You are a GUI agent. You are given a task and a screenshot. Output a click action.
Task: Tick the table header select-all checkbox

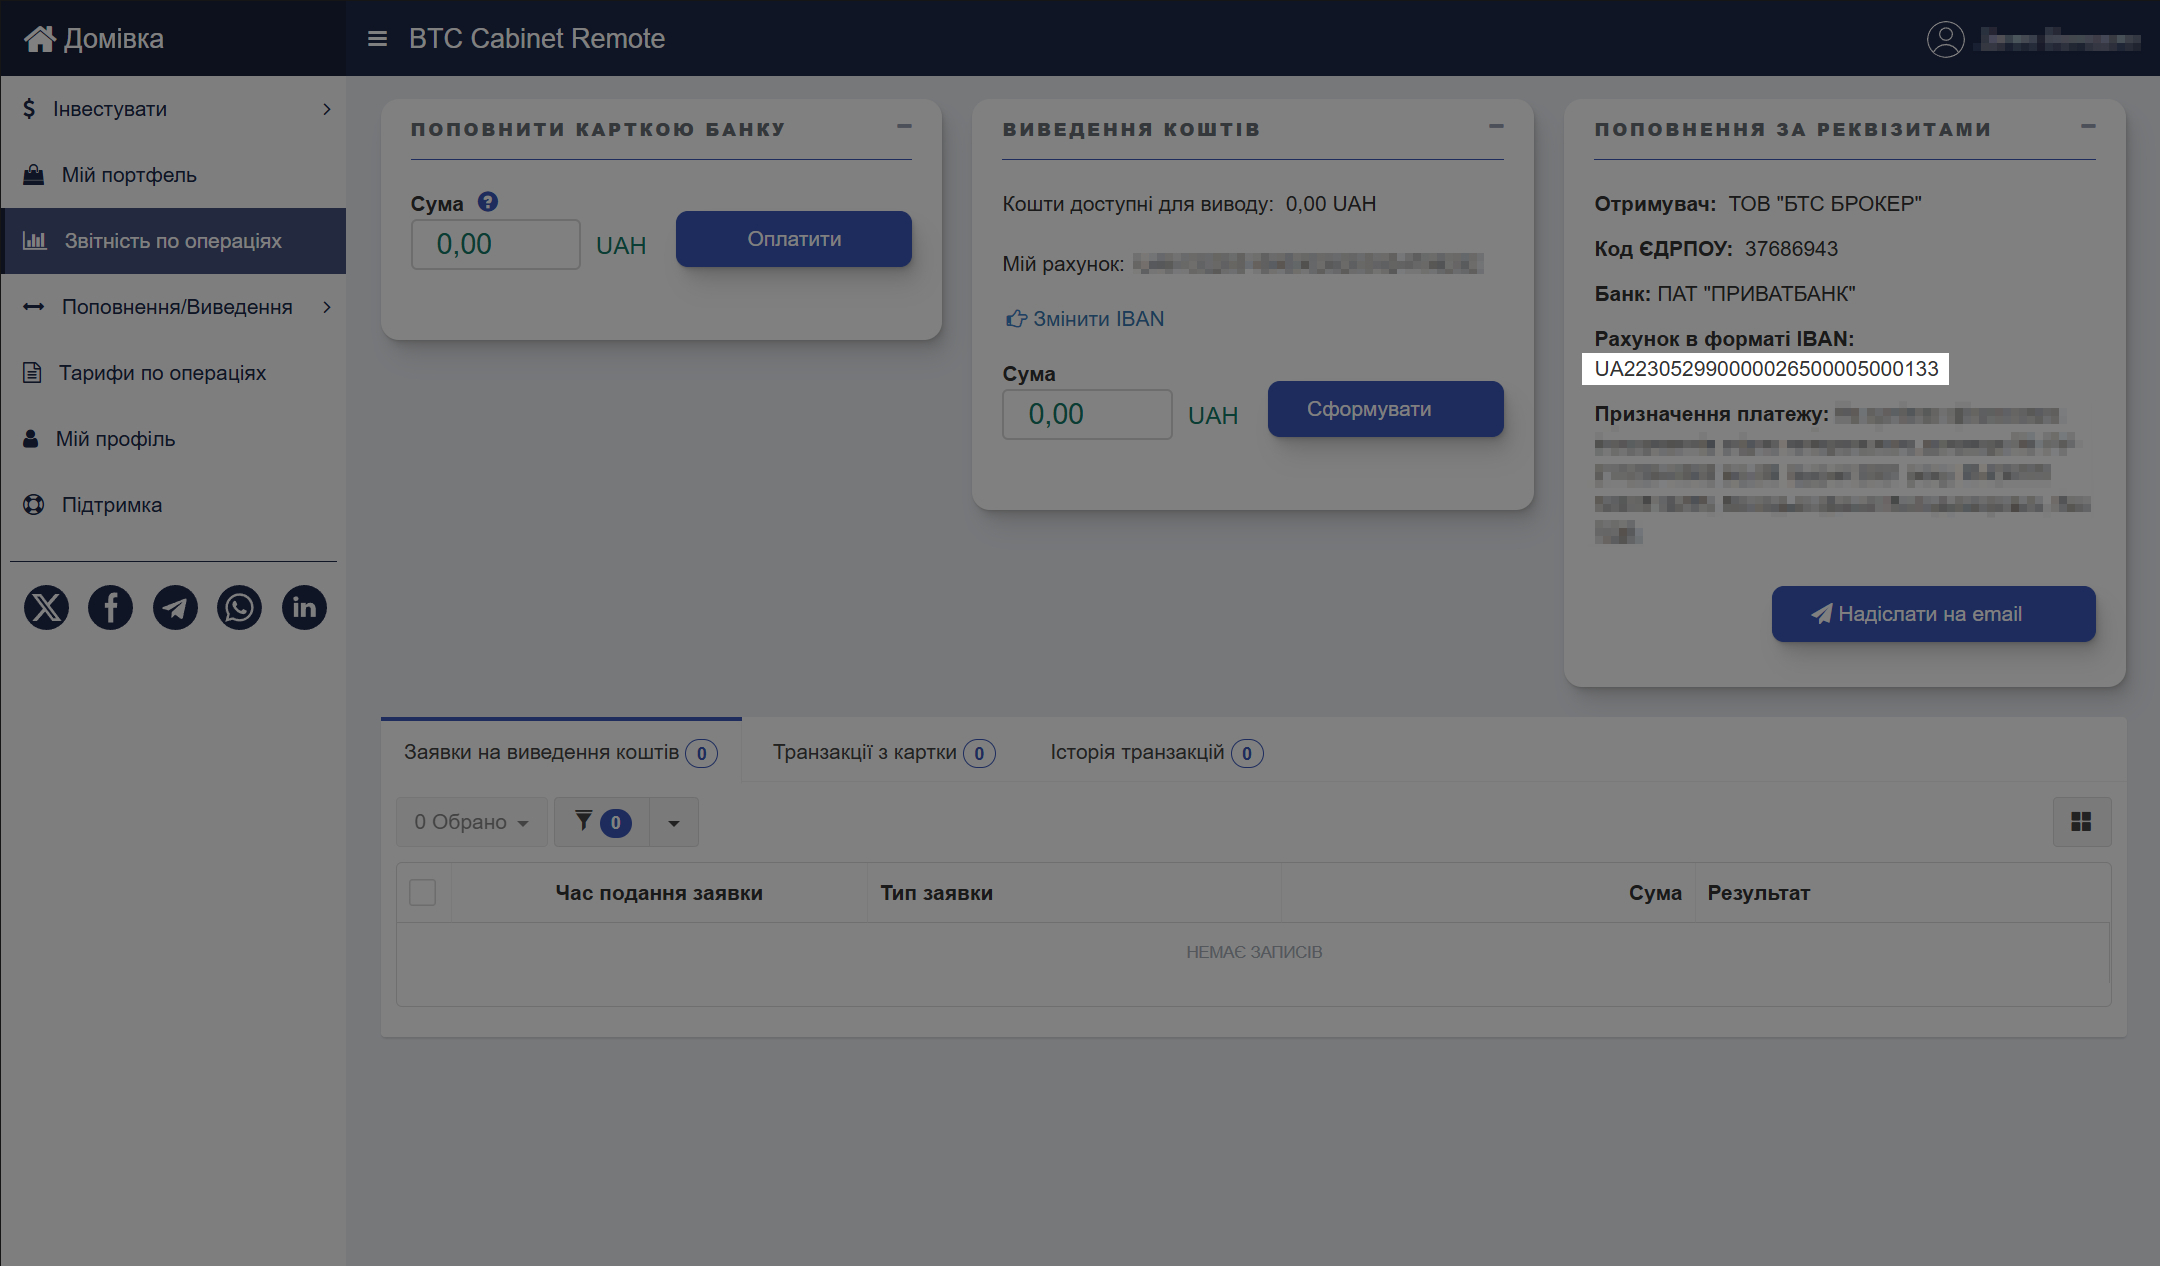coord(423,892)
